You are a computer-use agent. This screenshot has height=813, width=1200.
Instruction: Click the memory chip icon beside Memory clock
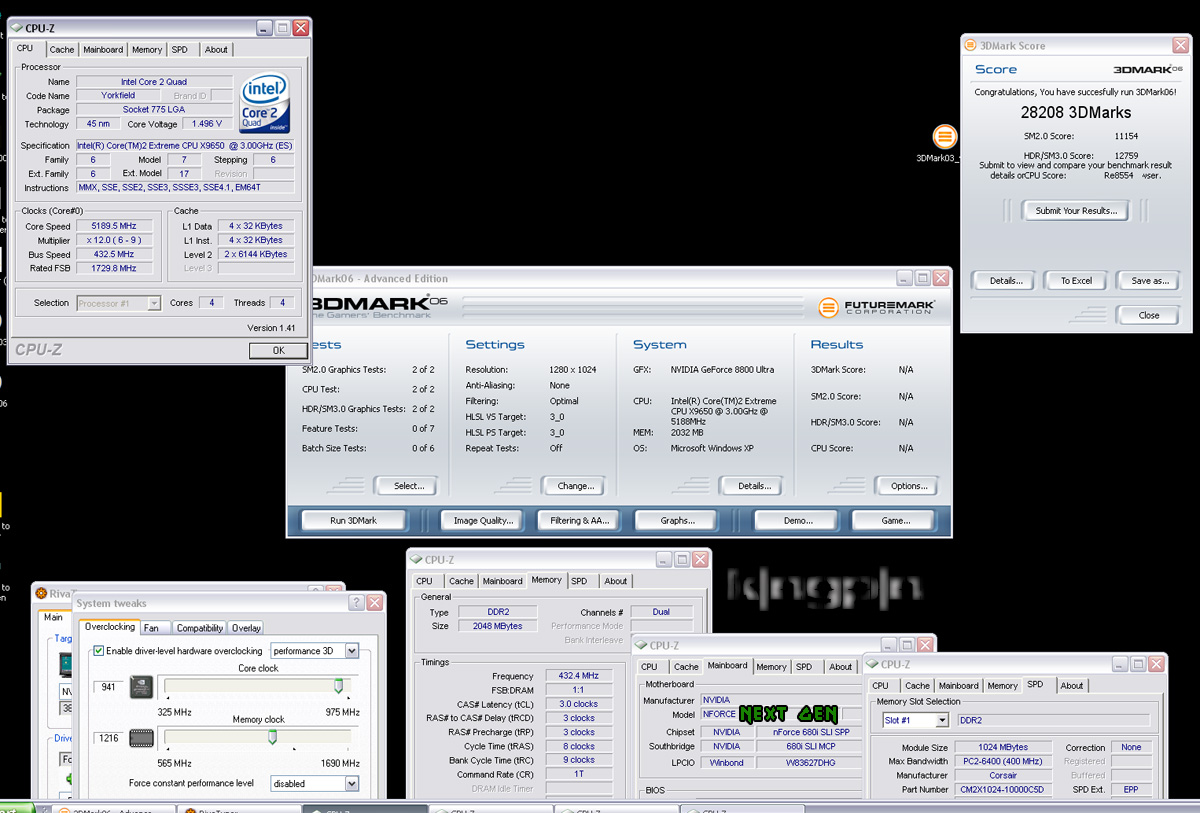[141, 738]
